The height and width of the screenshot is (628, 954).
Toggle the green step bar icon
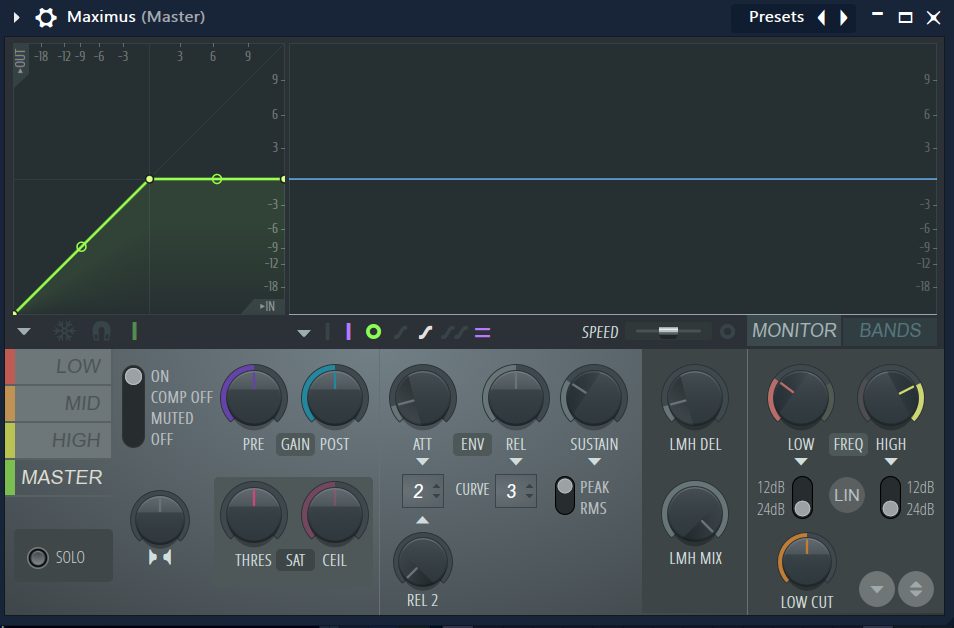coord(134,331)
